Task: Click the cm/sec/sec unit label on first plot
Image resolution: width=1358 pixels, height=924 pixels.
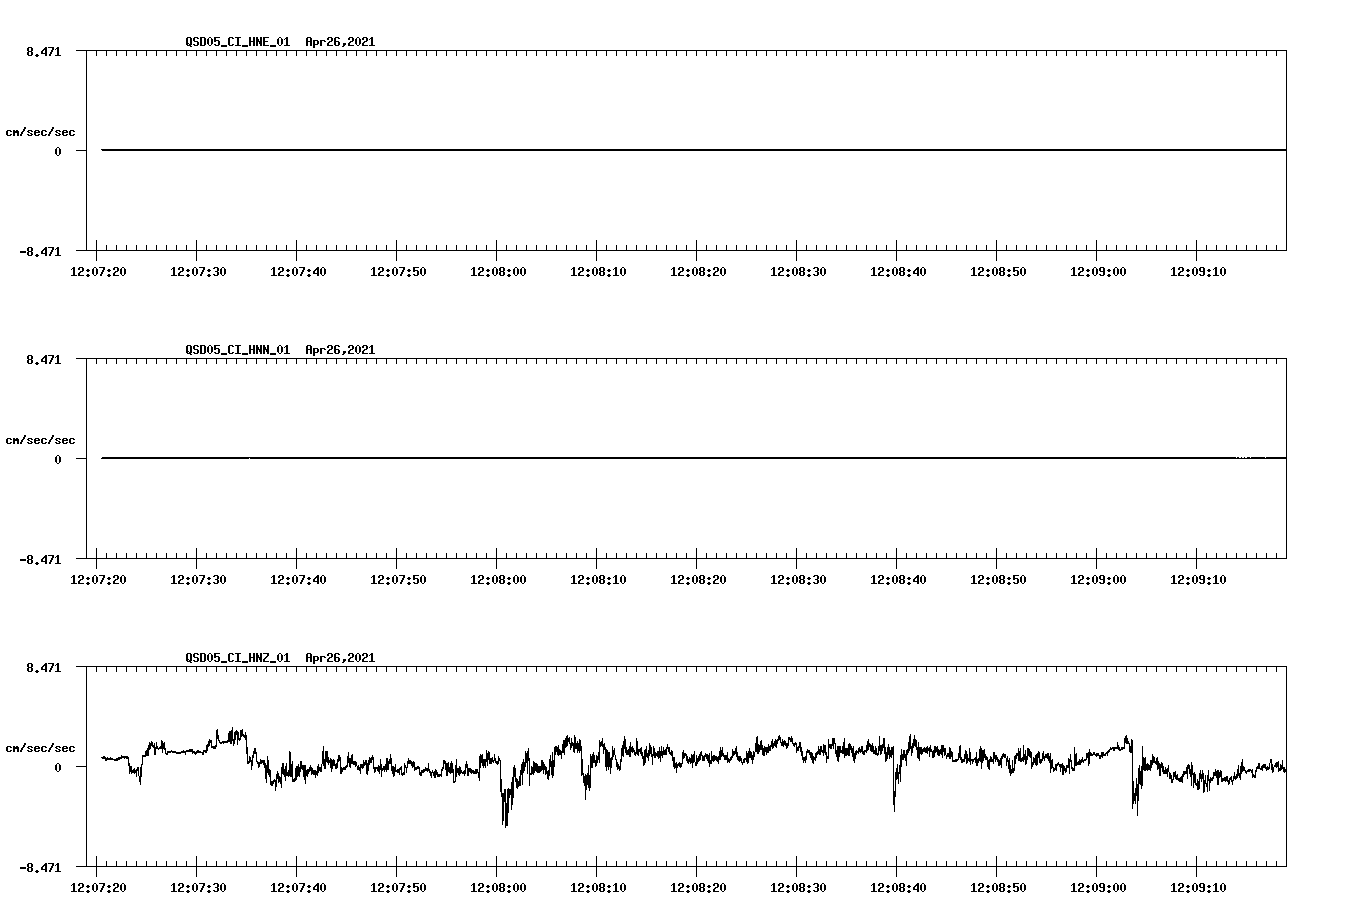Action: coord(40,130)
